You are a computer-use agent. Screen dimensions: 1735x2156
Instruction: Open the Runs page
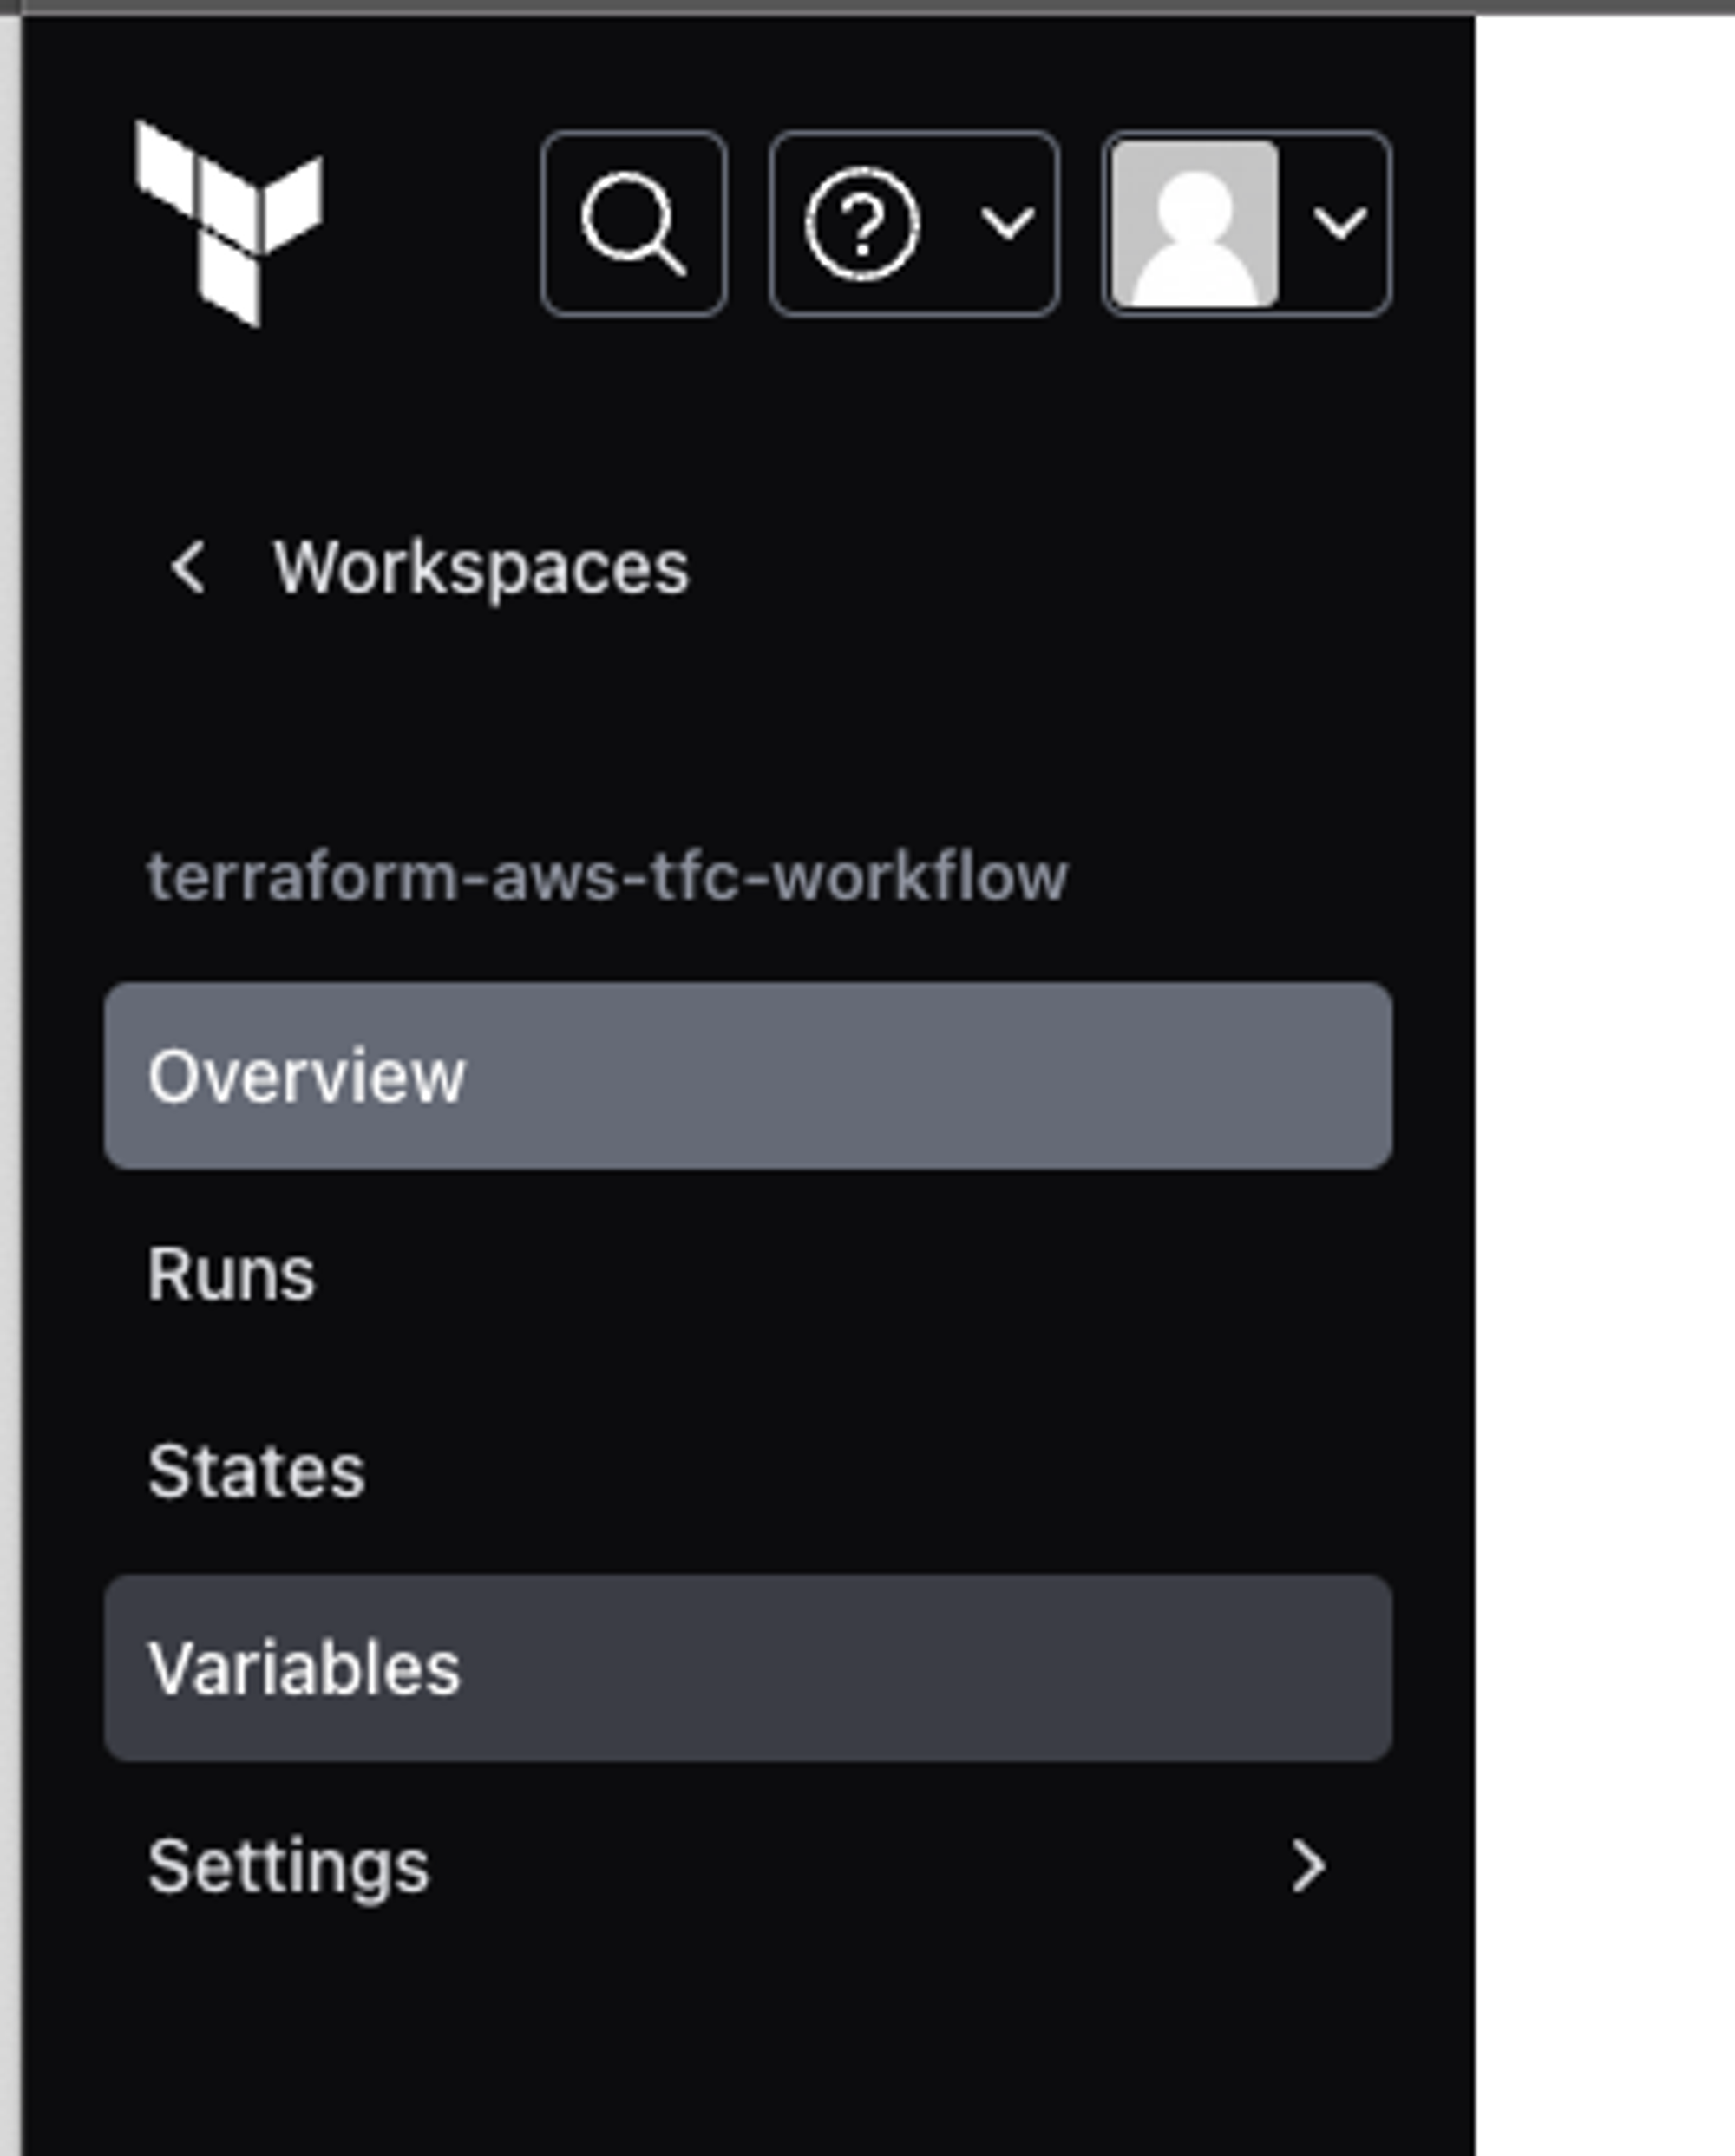(231, 1274)
